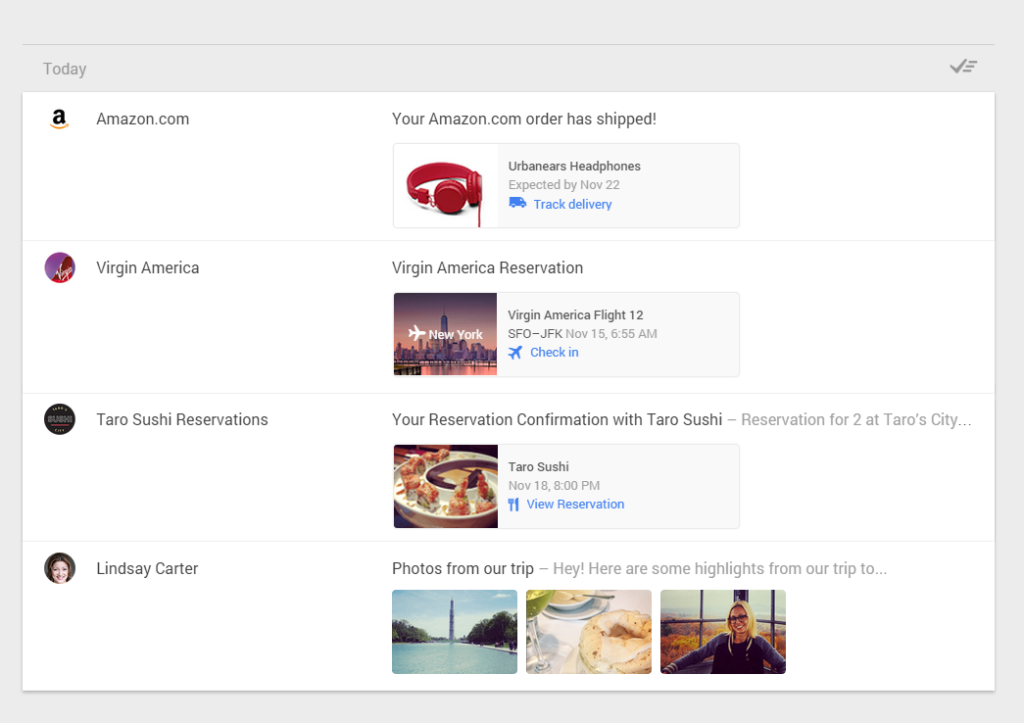The height and width of the screenshot is (723, 1024).
Task: Click 'Reservation for 2 at Taro's City...' snippet
Action: (x=856, y=420)
